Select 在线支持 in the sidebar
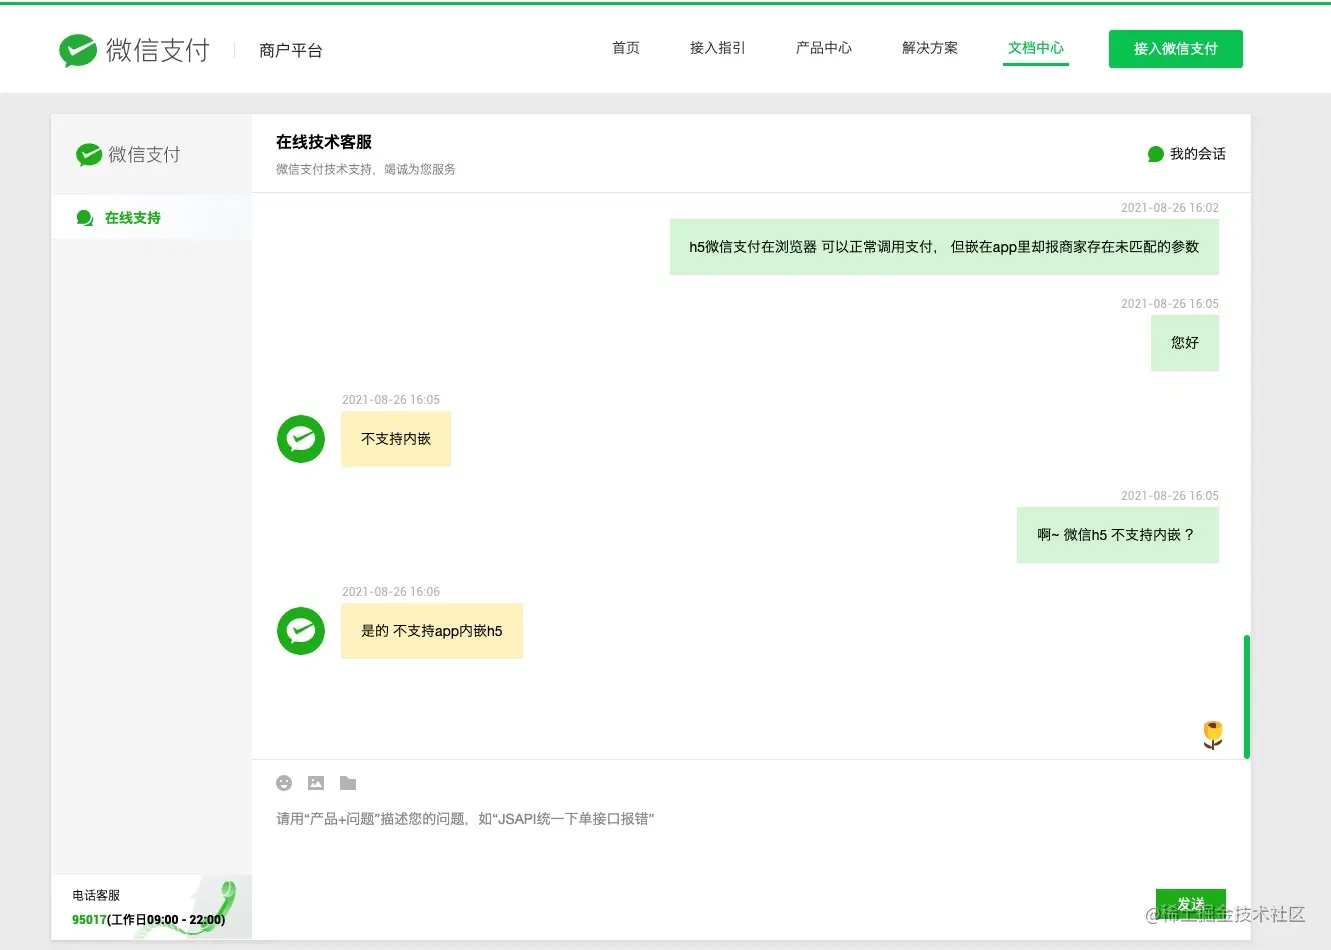The width and height of the screenshot is (1331, 950). 151,218
